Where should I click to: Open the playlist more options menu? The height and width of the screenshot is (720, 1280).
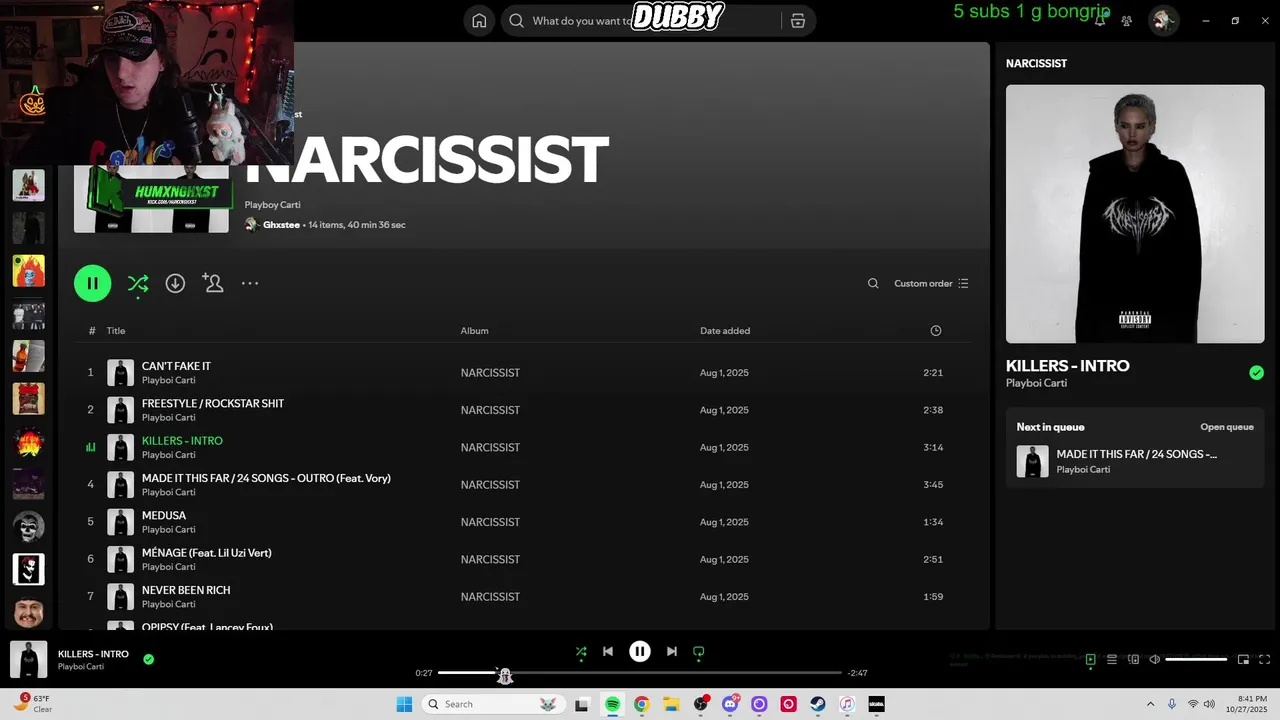(250, 283)
